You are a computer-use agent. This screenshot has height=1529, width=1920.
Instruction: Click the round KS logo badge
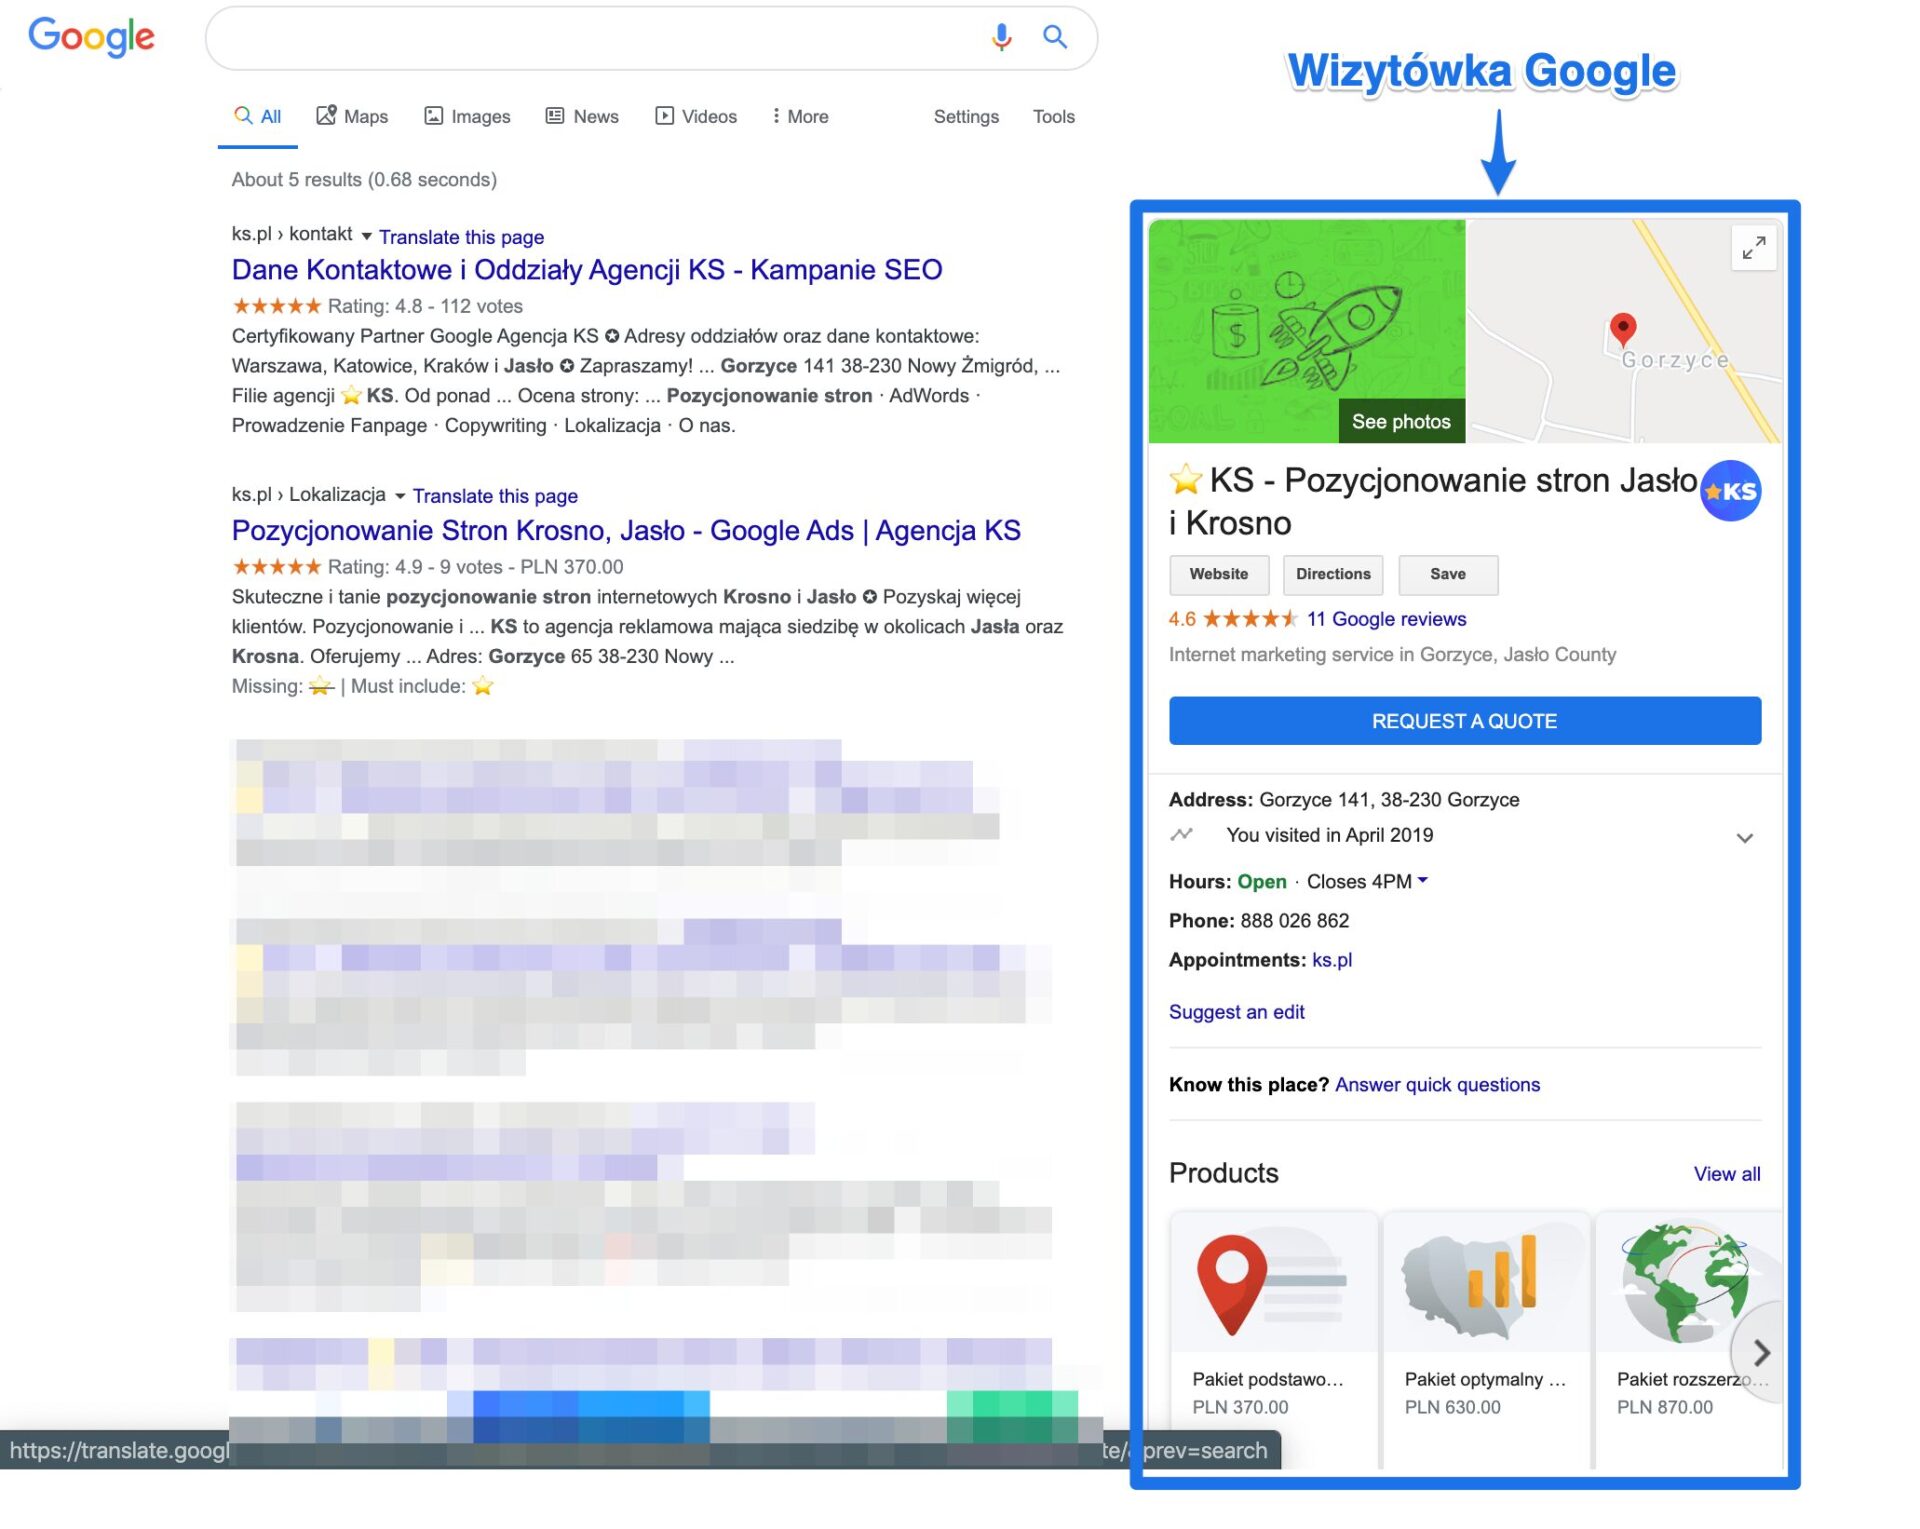pos(1730,491)
